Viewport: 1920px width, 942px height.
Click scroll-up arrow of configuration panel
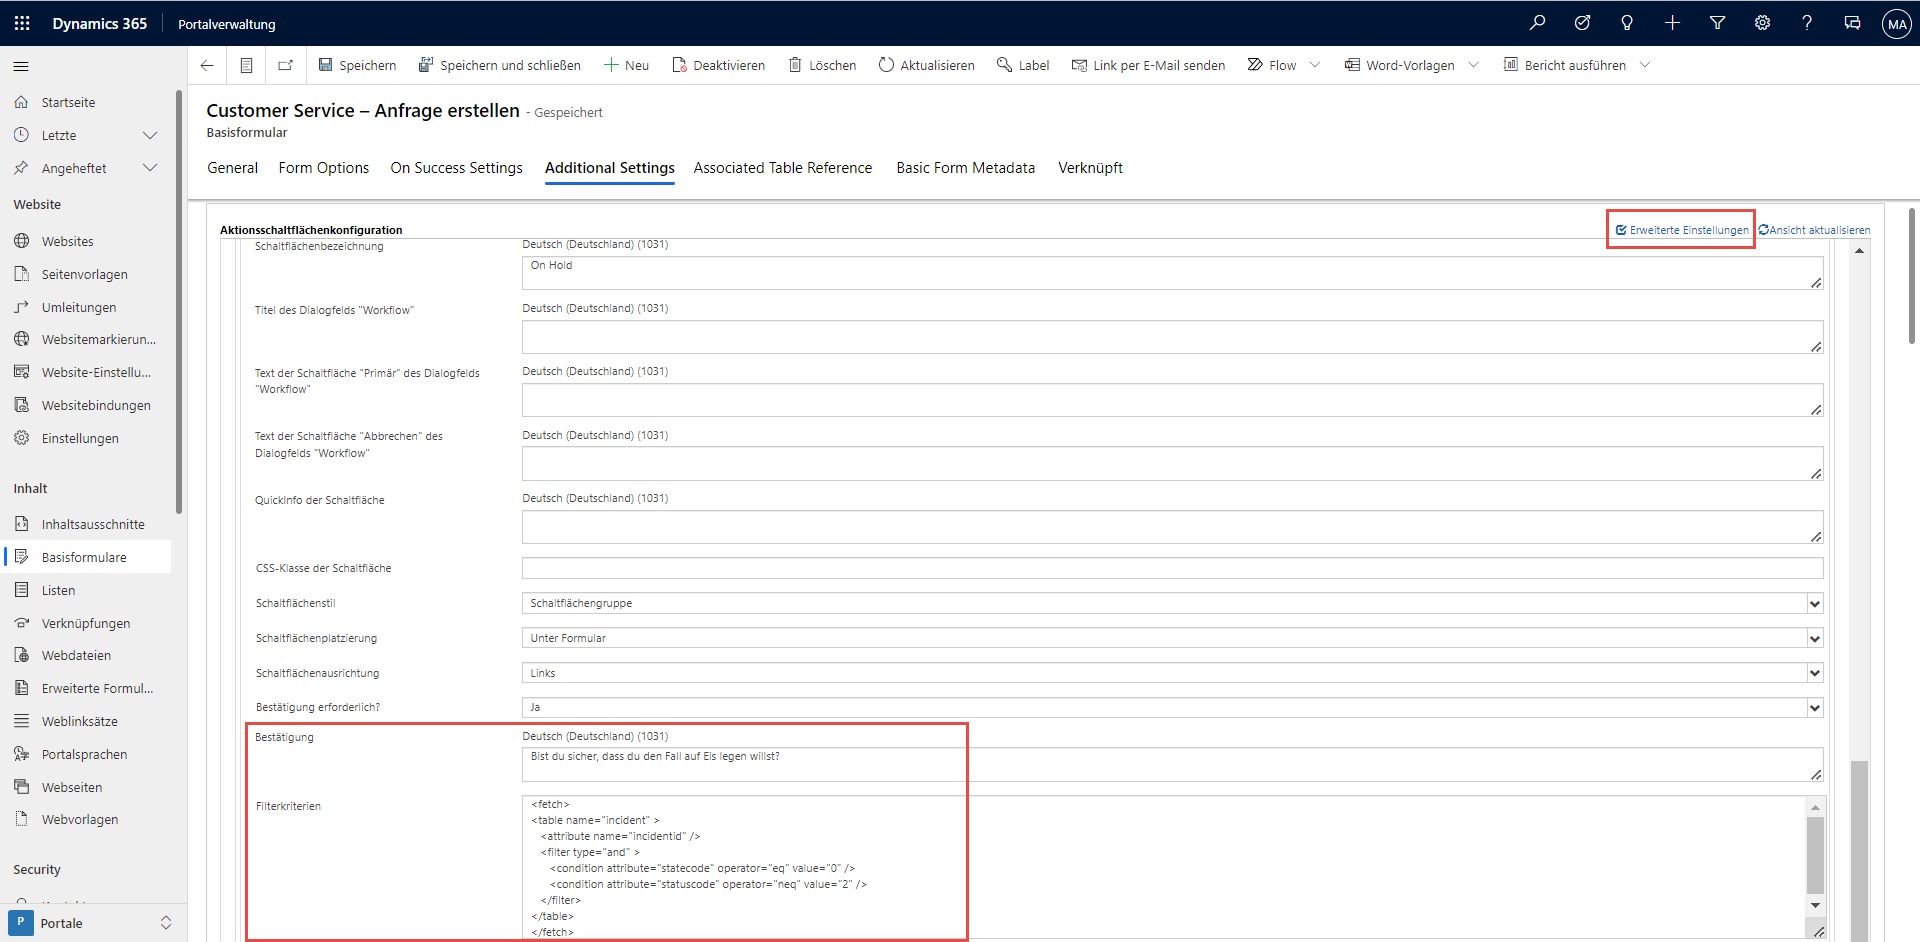click(x=1859, y=251)
